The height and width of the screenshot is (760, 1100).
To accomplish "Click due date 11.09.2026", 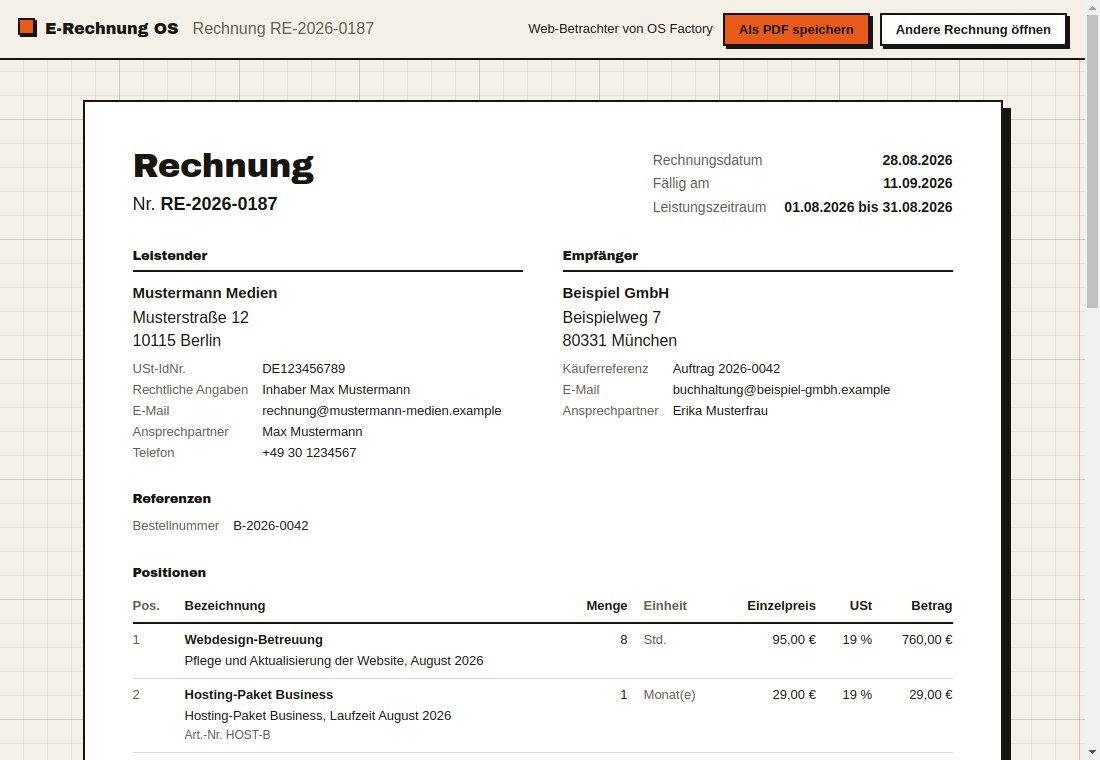I will pyautogui.click(x=917, y=183).
